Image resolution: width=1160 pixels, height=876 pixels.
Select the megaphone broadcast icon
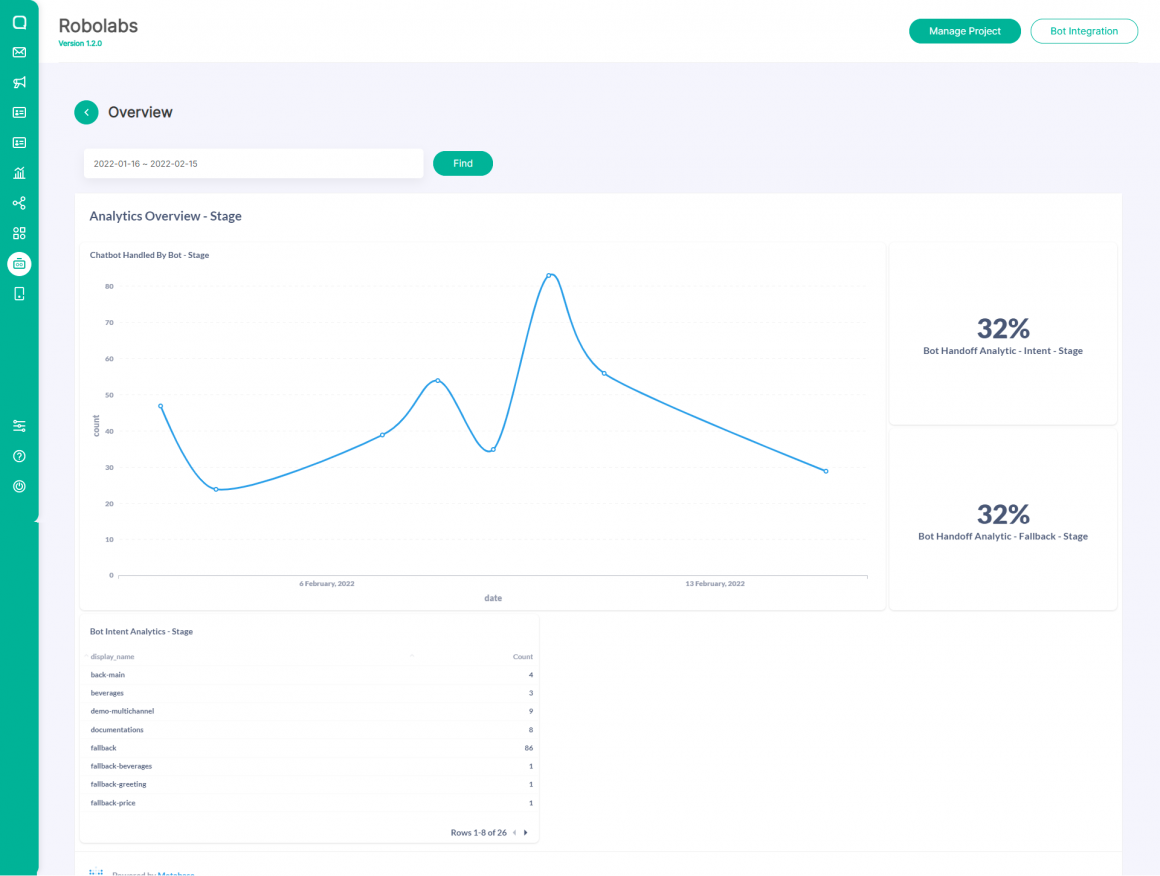click(18, 82)
